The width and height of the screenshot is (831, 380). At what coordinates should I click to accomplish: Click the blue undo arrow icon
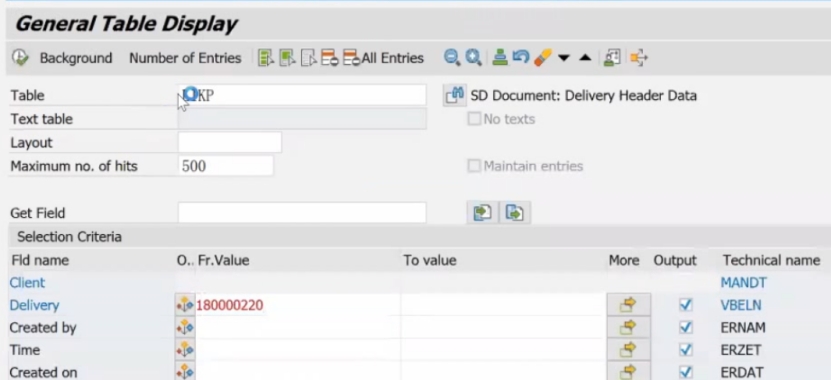pyautogui.click(x=520, y=57)
